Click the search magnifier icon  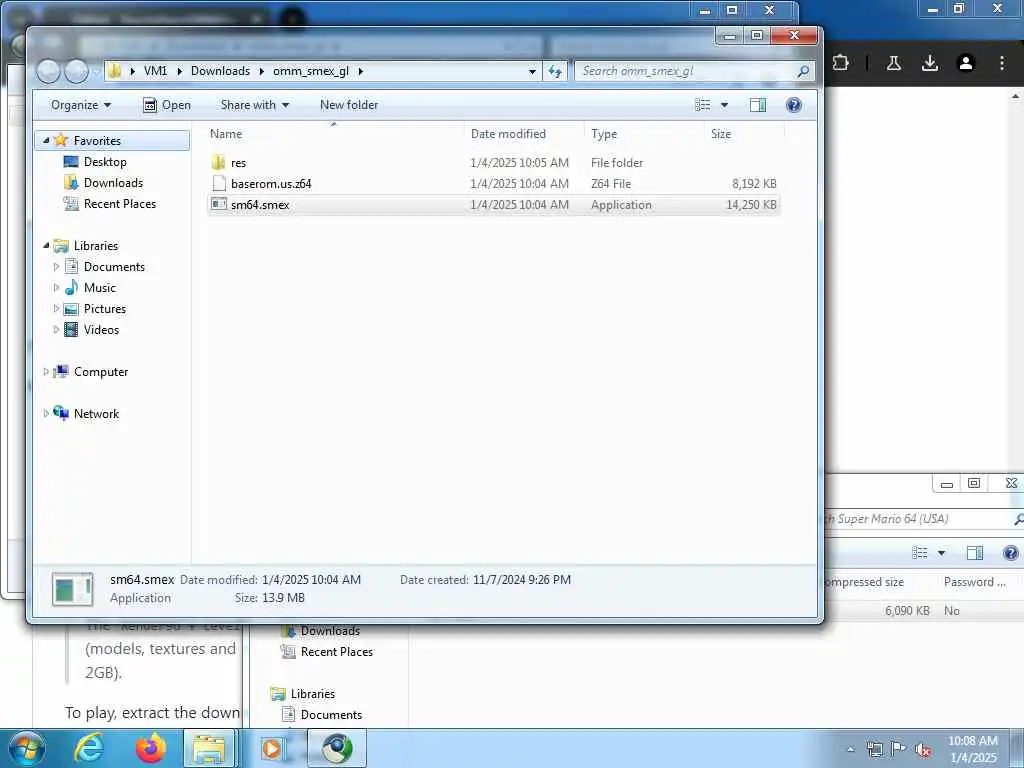tap(803, 71)
